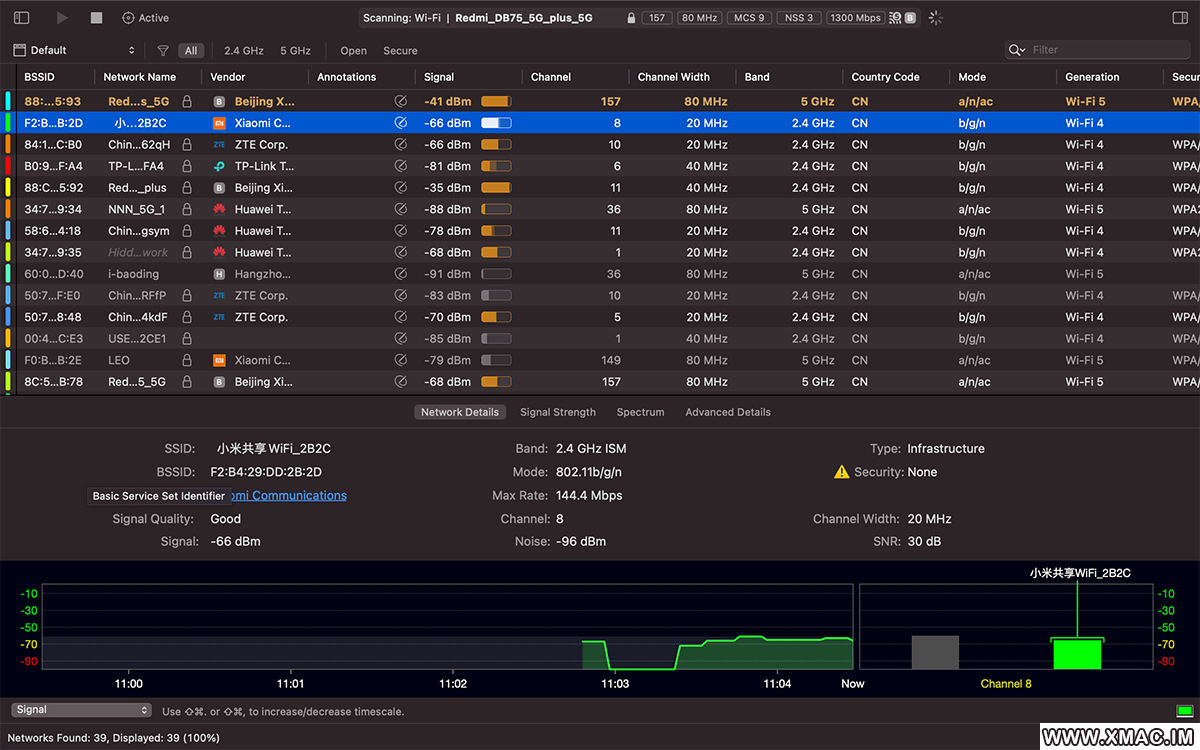
Task: Switch to the Spectrum tab
Action: [640, 412]
